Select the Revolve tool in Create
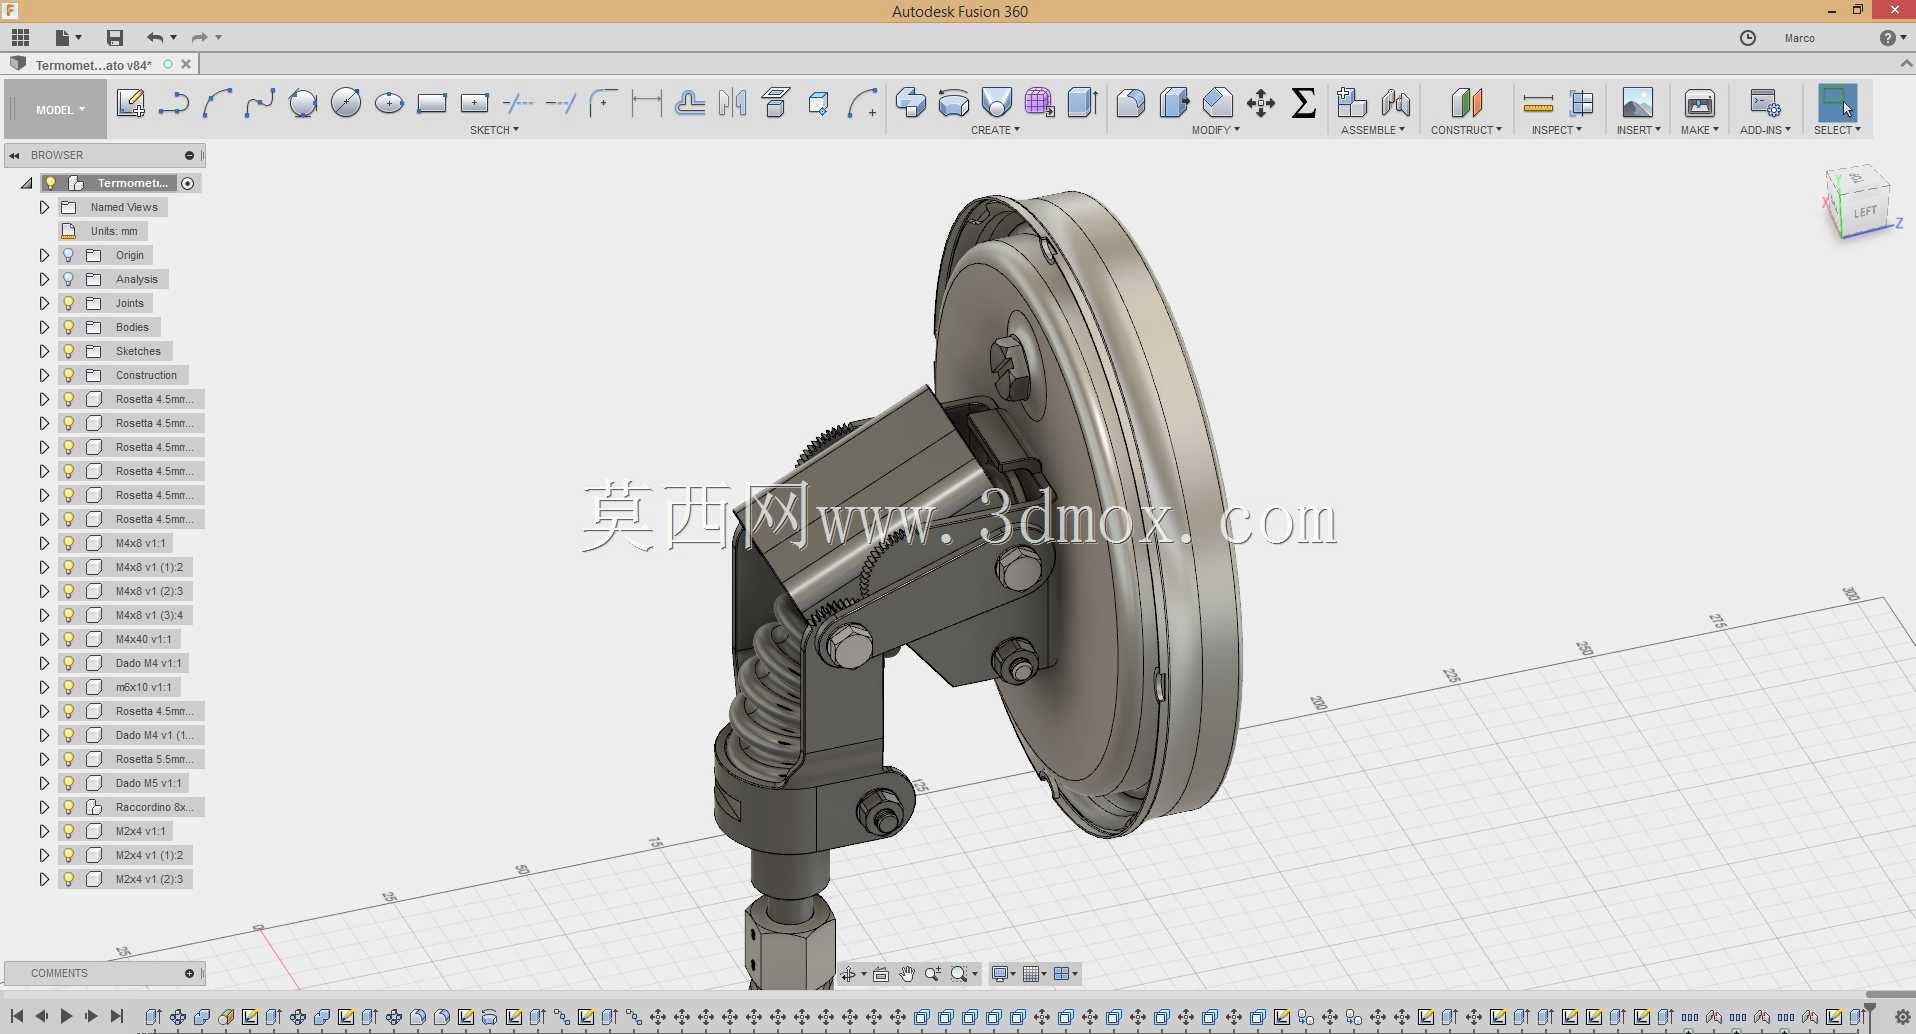Screen dimensions: 1916x1034 point(954,103)
